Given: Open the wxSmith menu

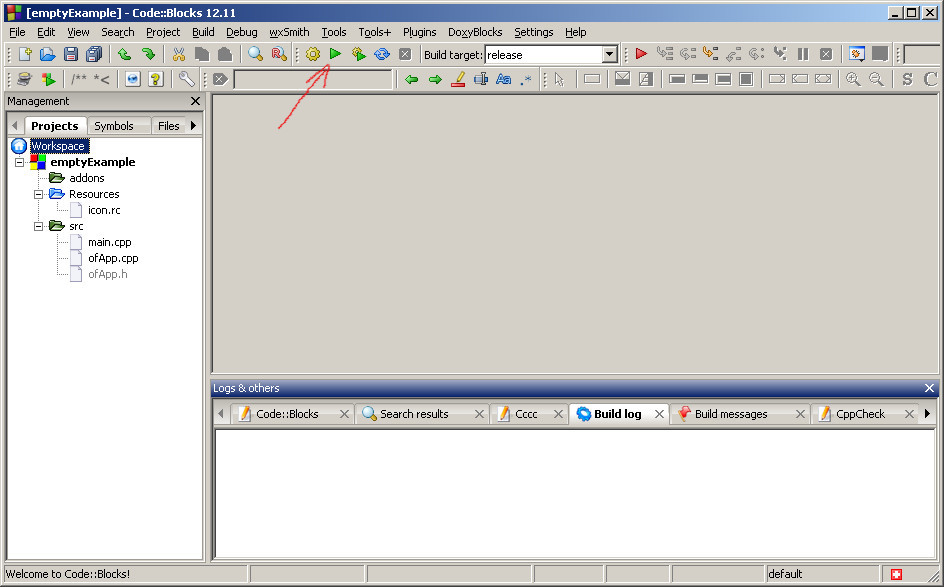Looking at the screenshot, I should click(x=289, y=32).
